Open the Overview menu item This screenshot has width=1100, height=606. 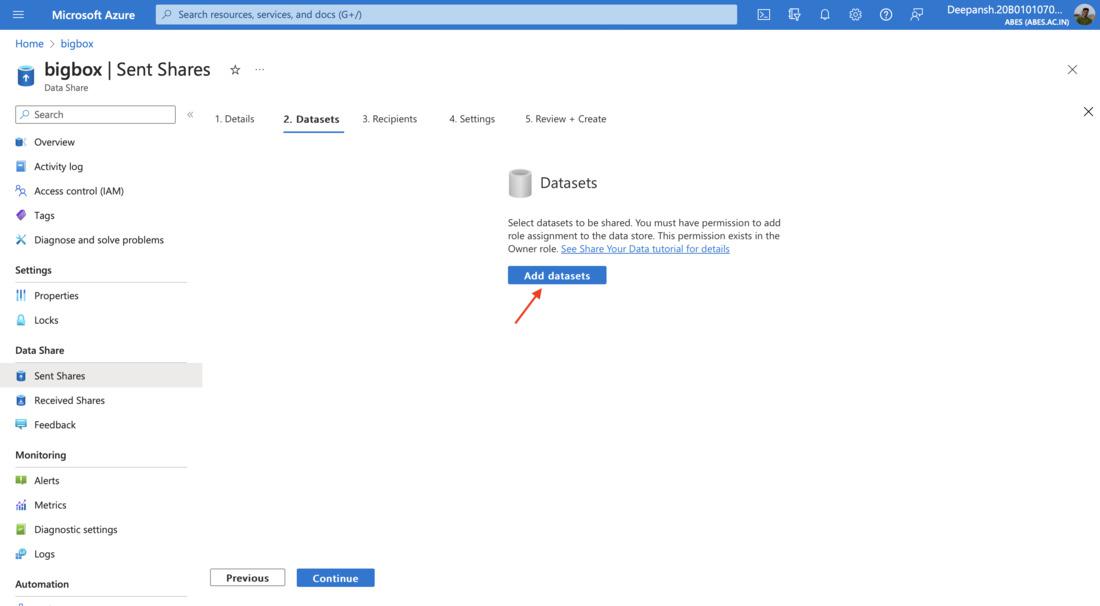point(54,142)
